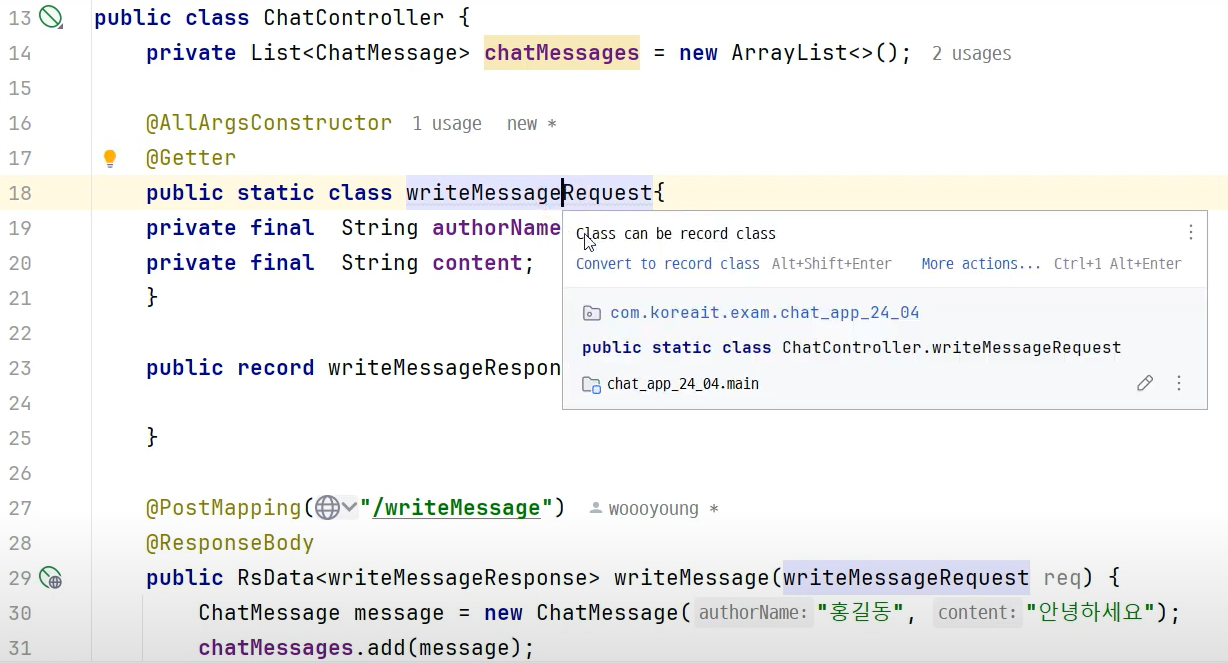Click the authorName field on line 19
The height and width of the screenshot is (663, 1228).
[496, 228]
